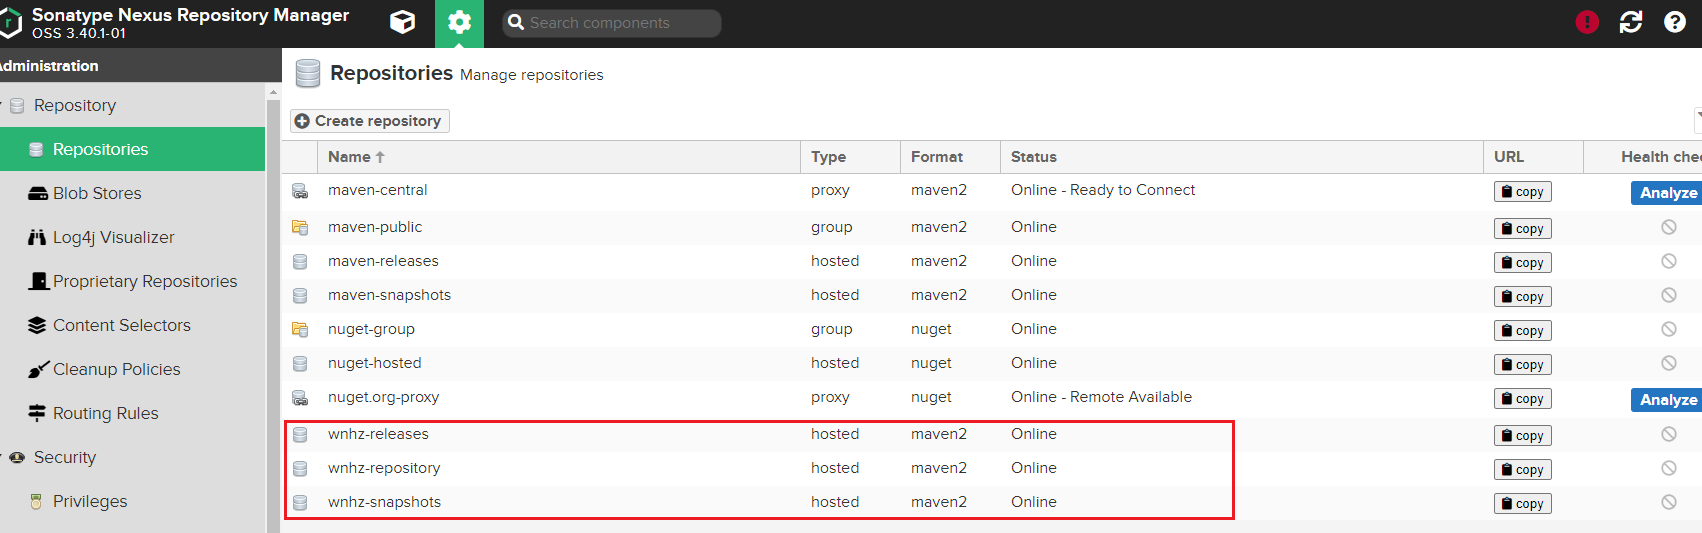Viewport: 1702px width, 533px height.
Task: Click the maven-central proxy repository icon
Action: click(300, 191)
